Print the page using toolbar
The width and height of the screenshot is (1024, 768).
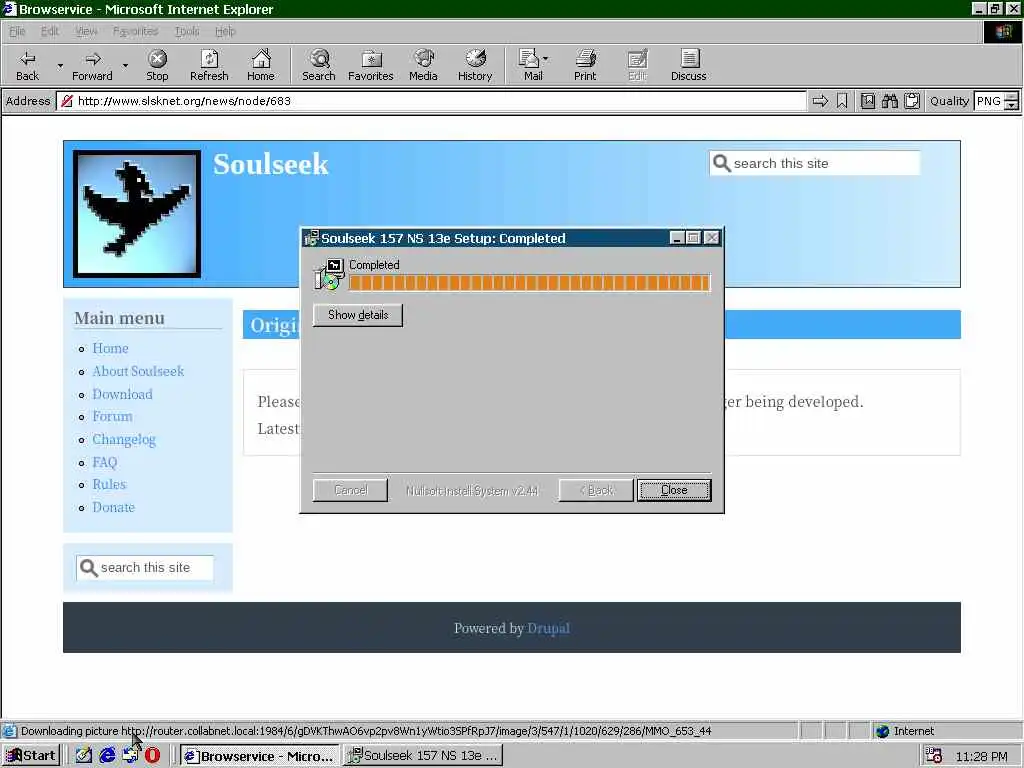click(585, 65)
